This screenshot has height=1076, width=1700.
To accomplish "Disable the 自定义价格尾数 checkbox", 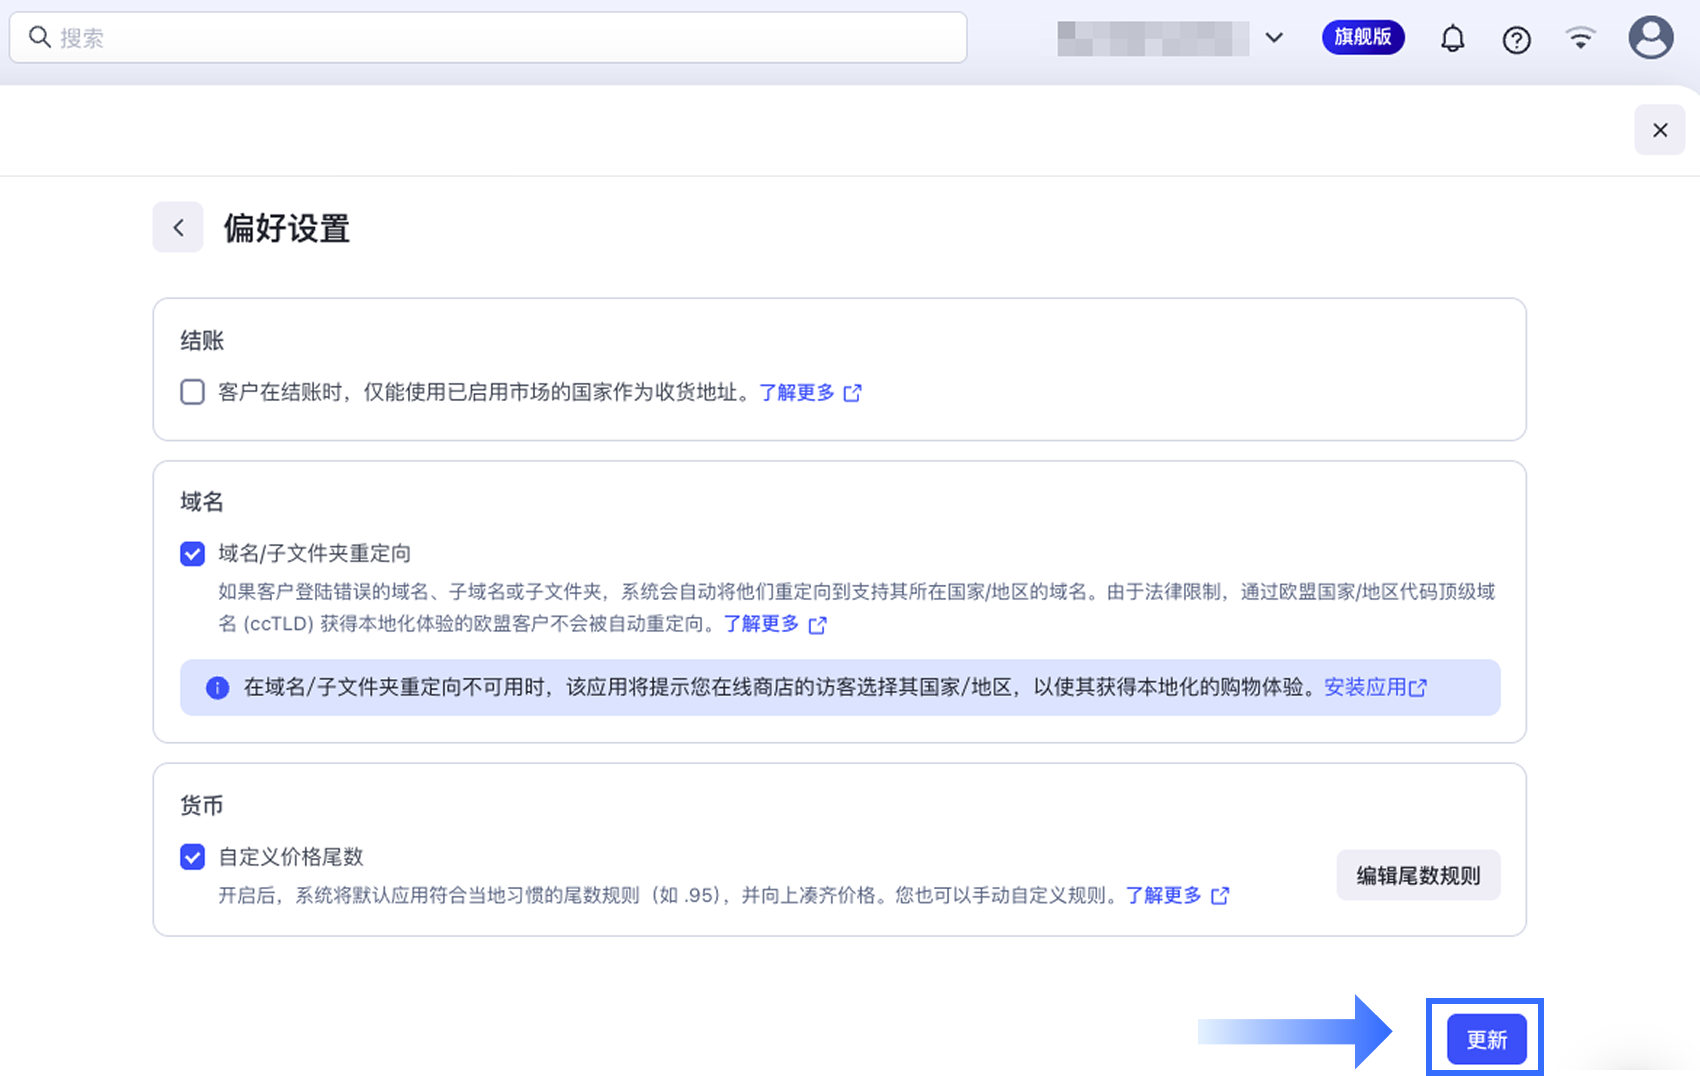I will (x=192, y=857).
